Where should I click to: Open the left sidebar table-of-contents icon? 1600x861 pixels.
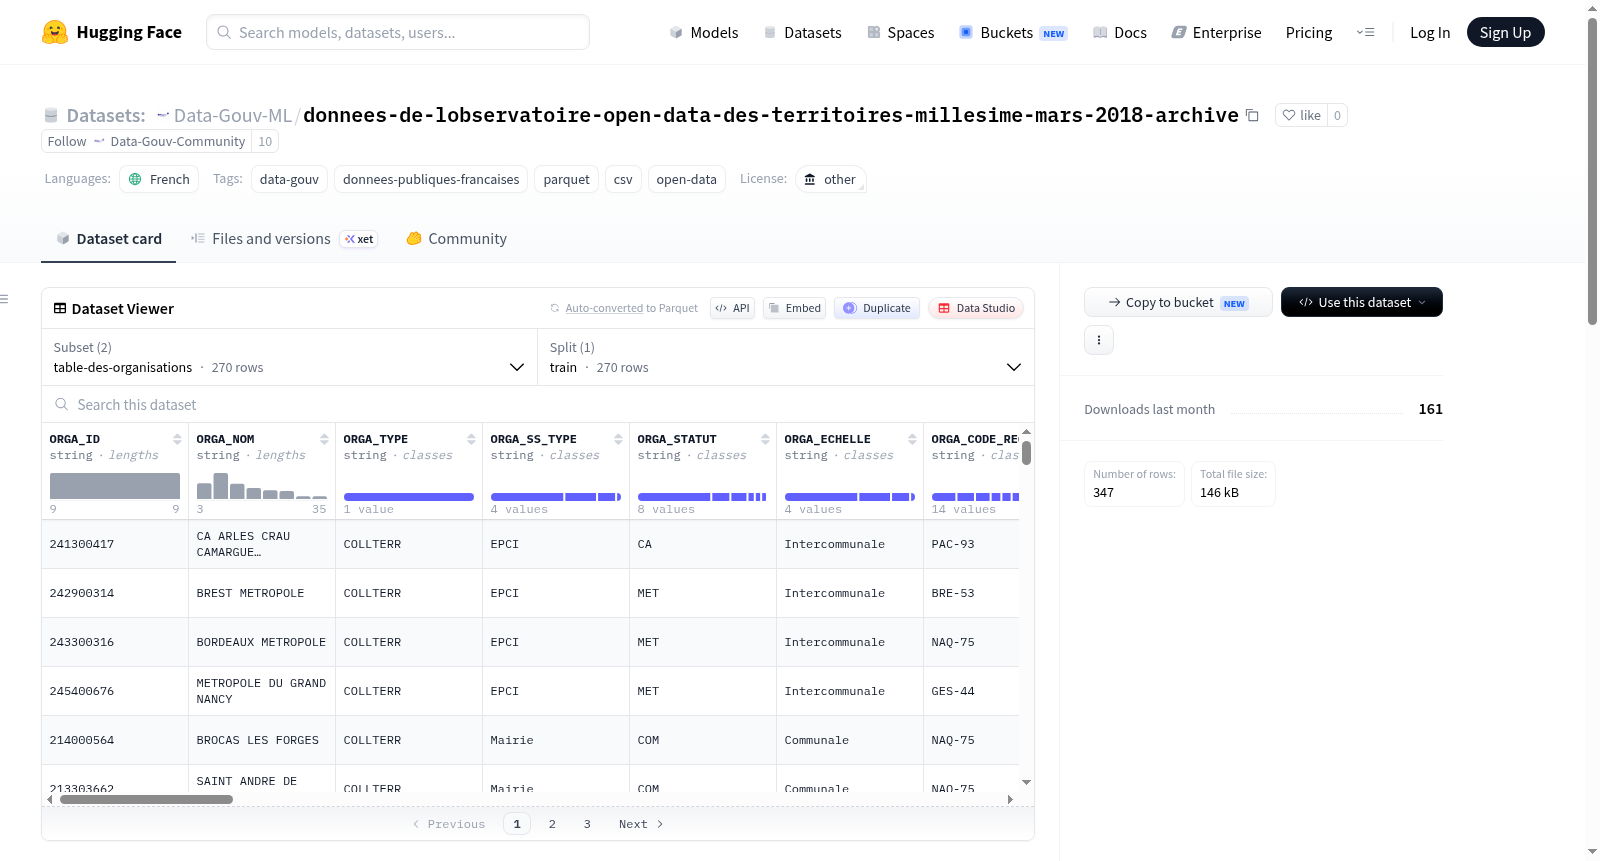click(5, 299)
